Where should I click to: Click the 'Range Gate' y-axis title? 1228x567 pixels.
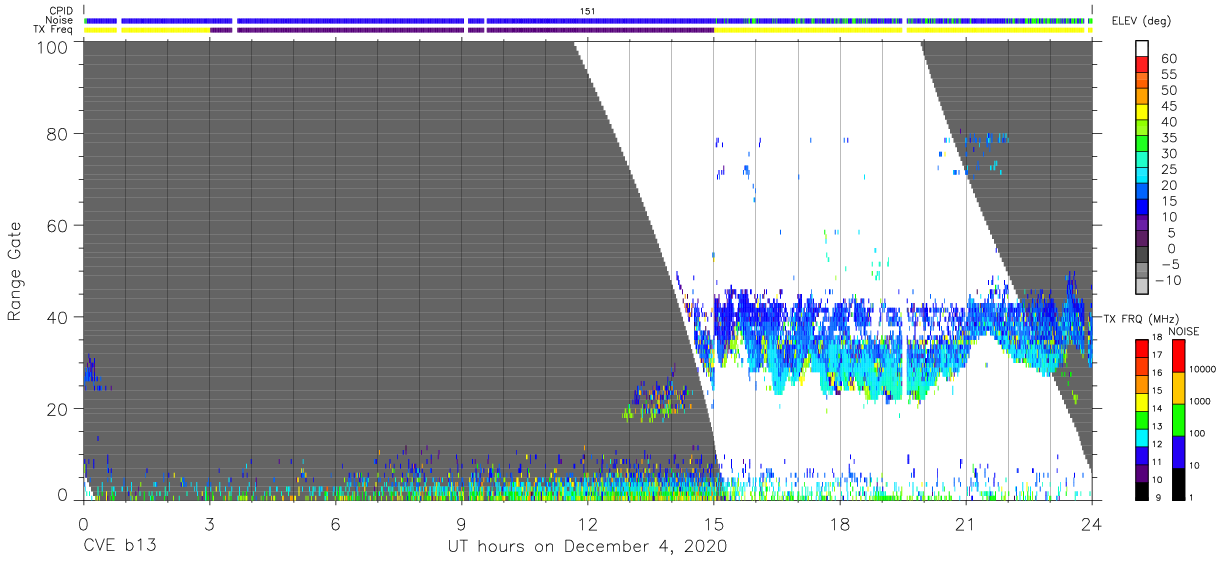click(15, 271)
